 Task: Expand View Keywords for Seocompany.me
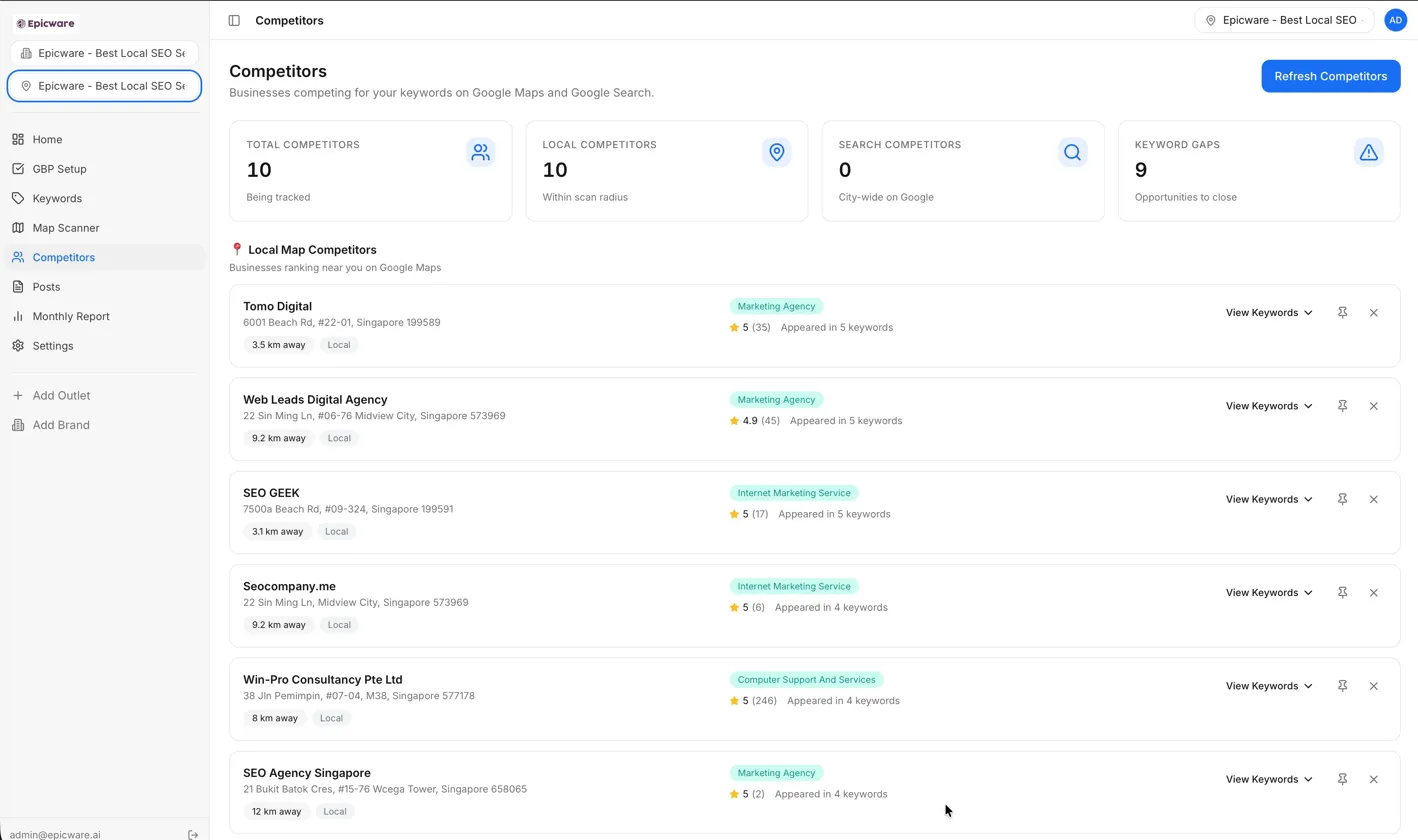[x=1268, y=592]
